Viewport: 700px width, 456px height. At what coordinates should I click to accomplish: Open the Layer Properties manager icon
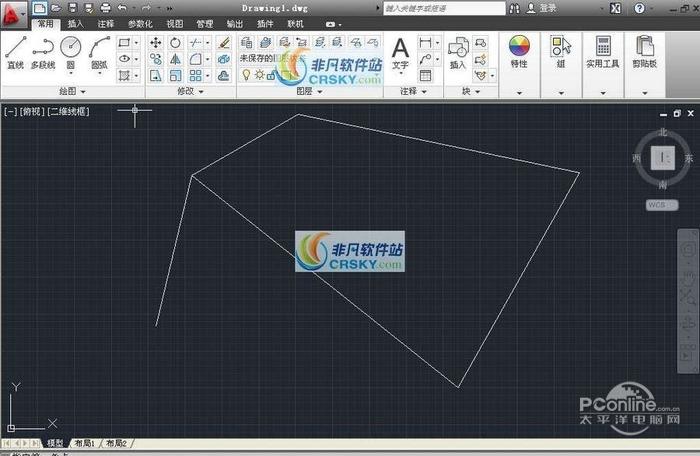(x=246, y=42)
